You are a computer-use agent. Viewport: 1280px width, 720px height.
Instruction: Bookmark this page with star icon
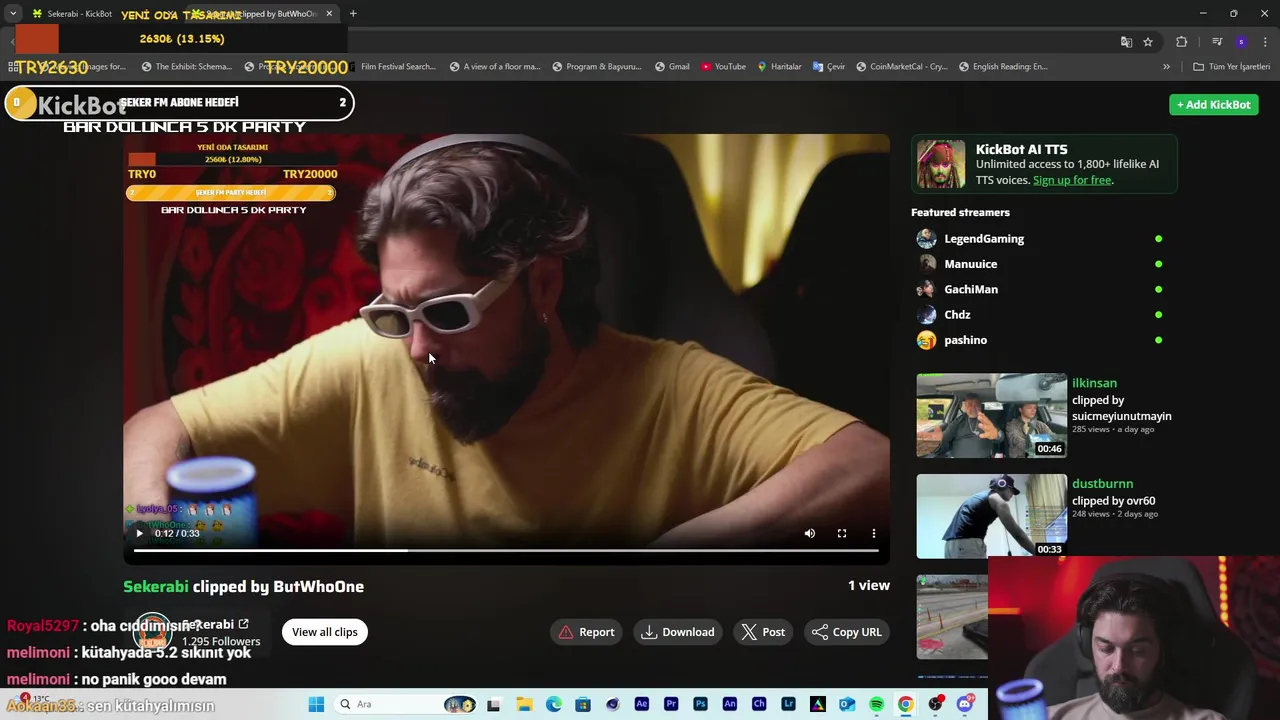(x=1148, y=42)
